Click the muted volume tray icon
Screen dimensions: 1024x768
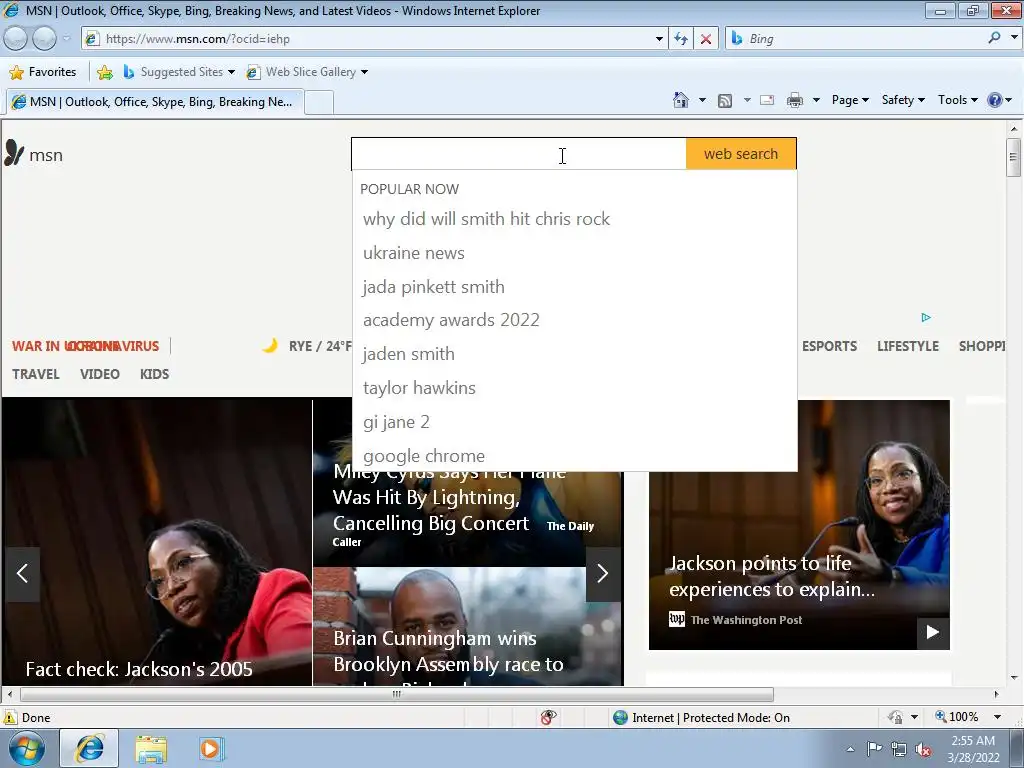coord(923,749)
